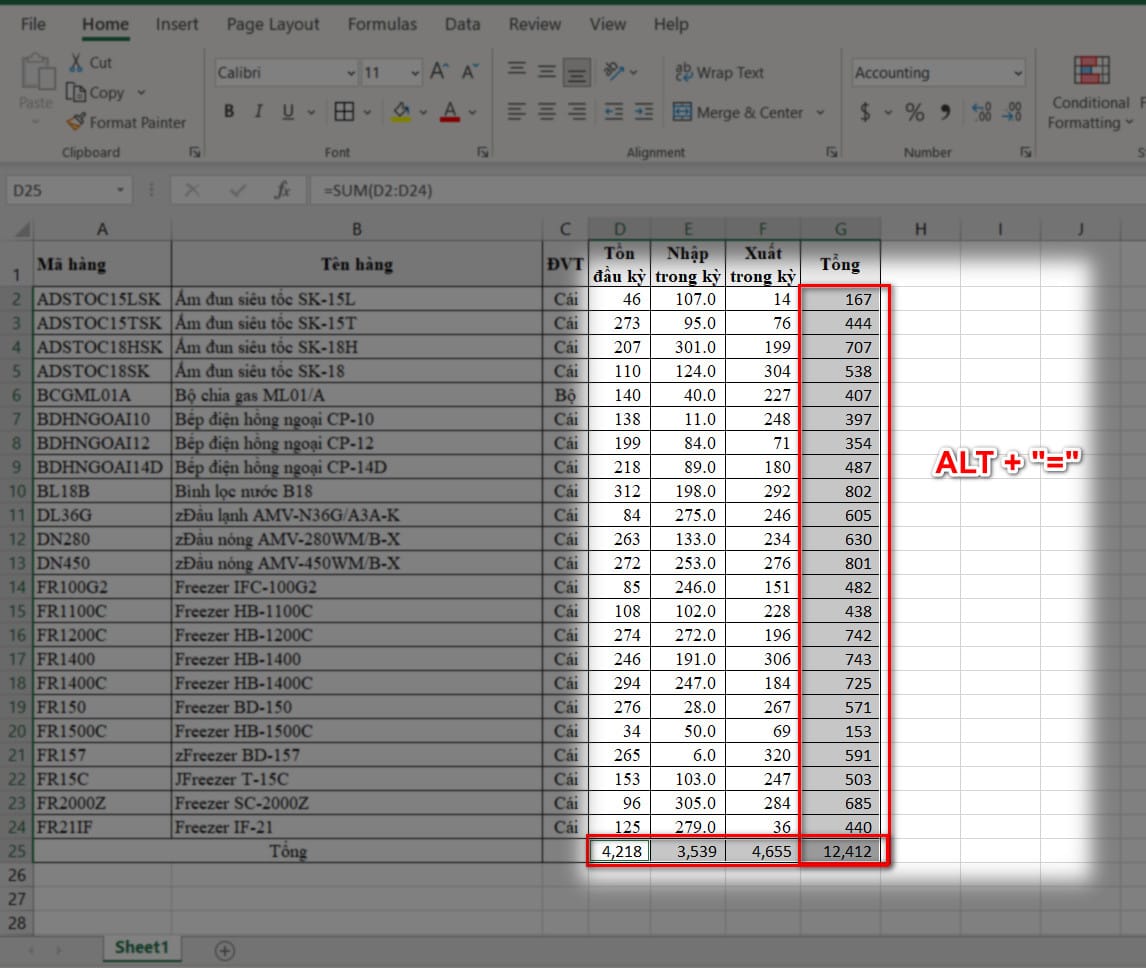
Task: Apply Borders using the grid icon
Action: click(344, 111)
